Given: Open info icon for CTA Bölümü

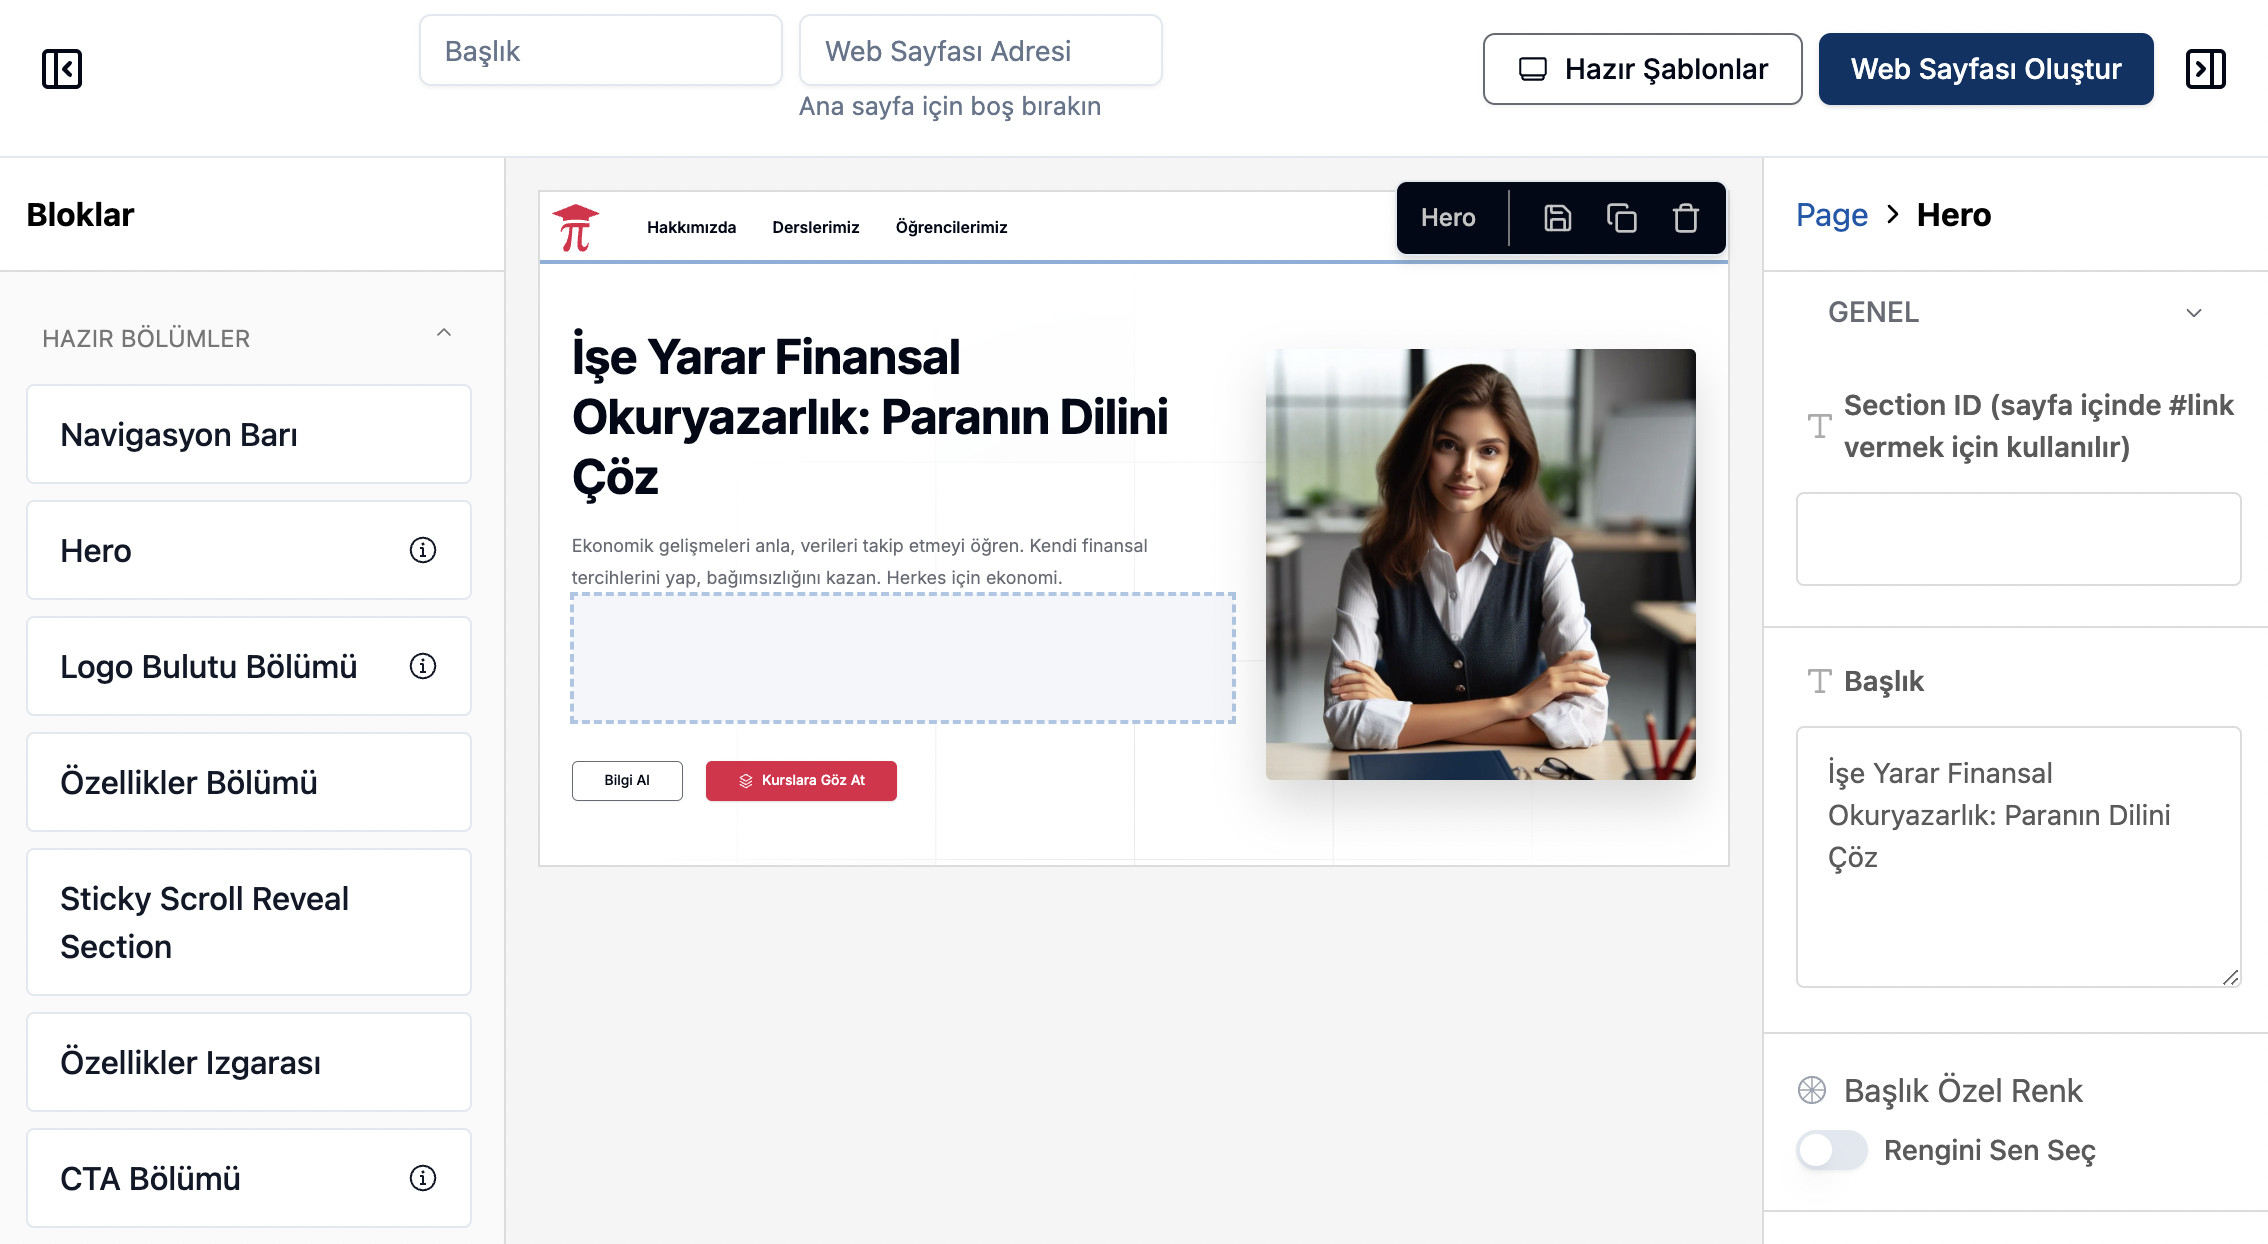Looking at the screenshot, I should [x=423, y=1178].
